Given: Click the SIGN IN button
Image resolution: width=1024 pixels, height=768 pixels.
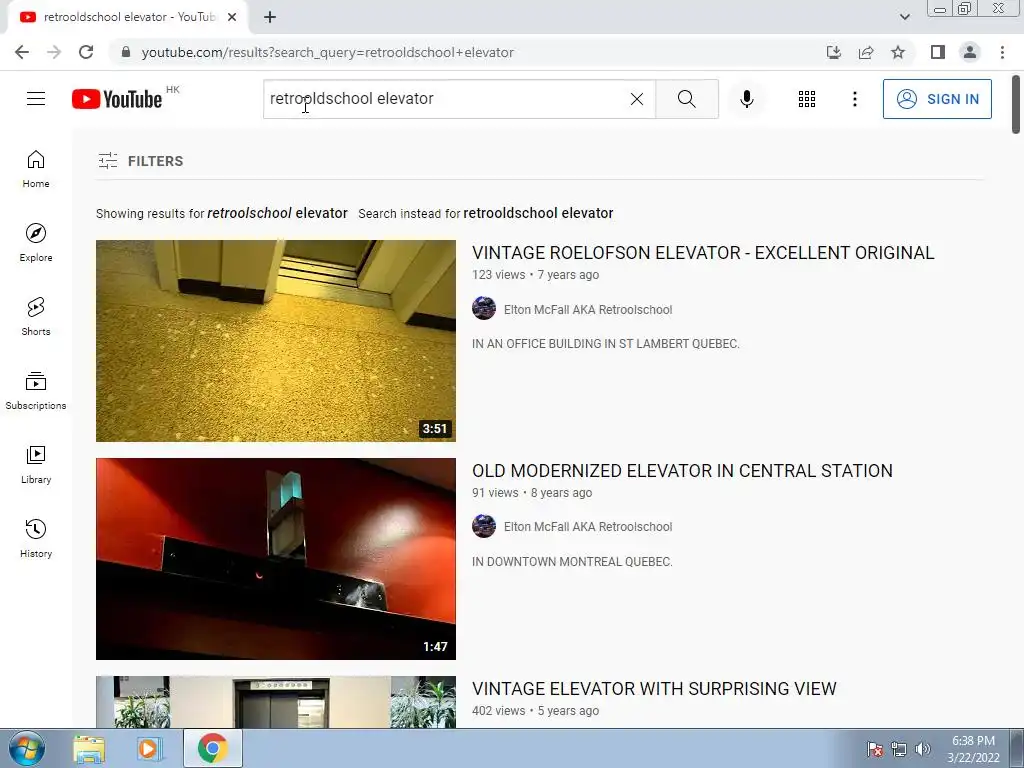Looking at the screenshot, I should pos(936,99).
